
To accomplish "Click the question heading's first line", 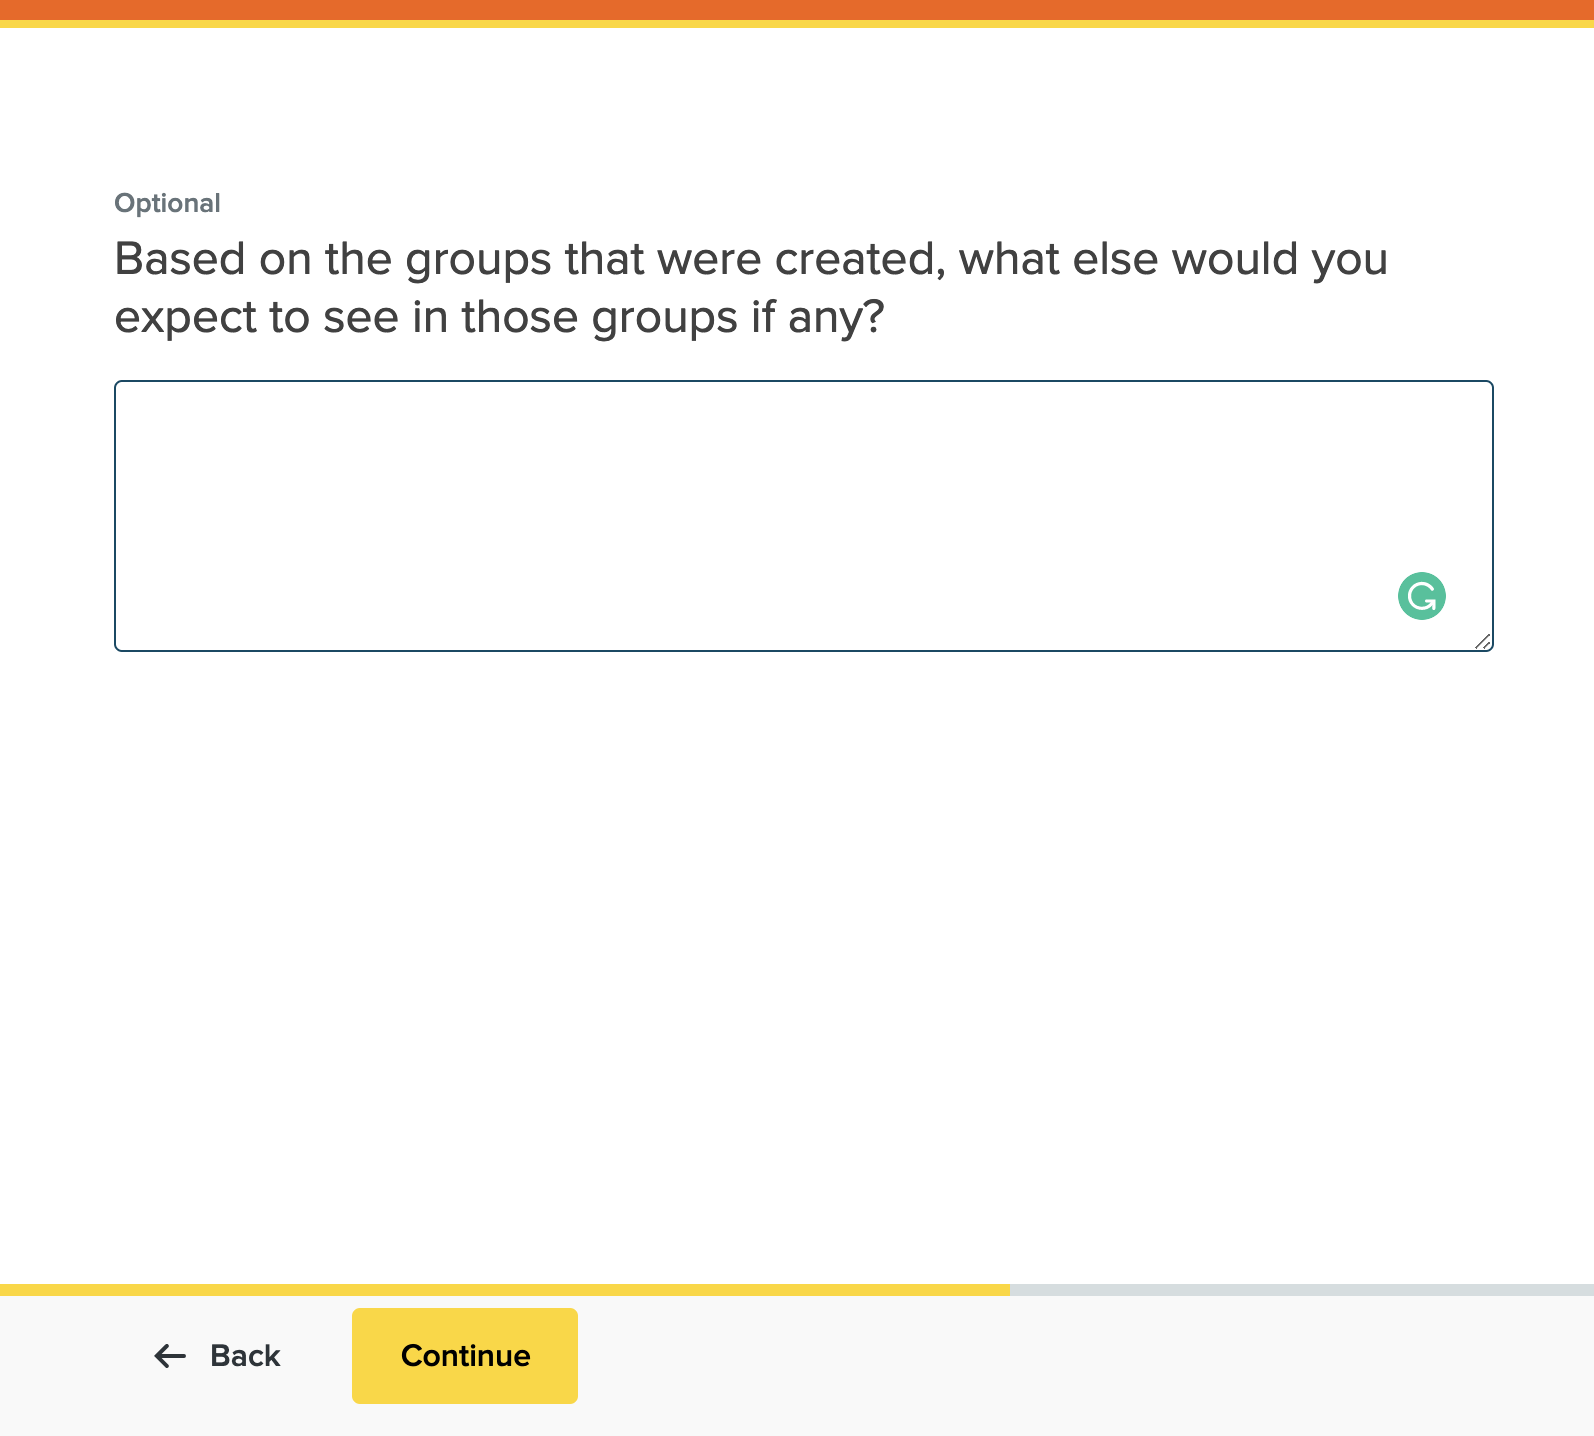I will [750, 259].
